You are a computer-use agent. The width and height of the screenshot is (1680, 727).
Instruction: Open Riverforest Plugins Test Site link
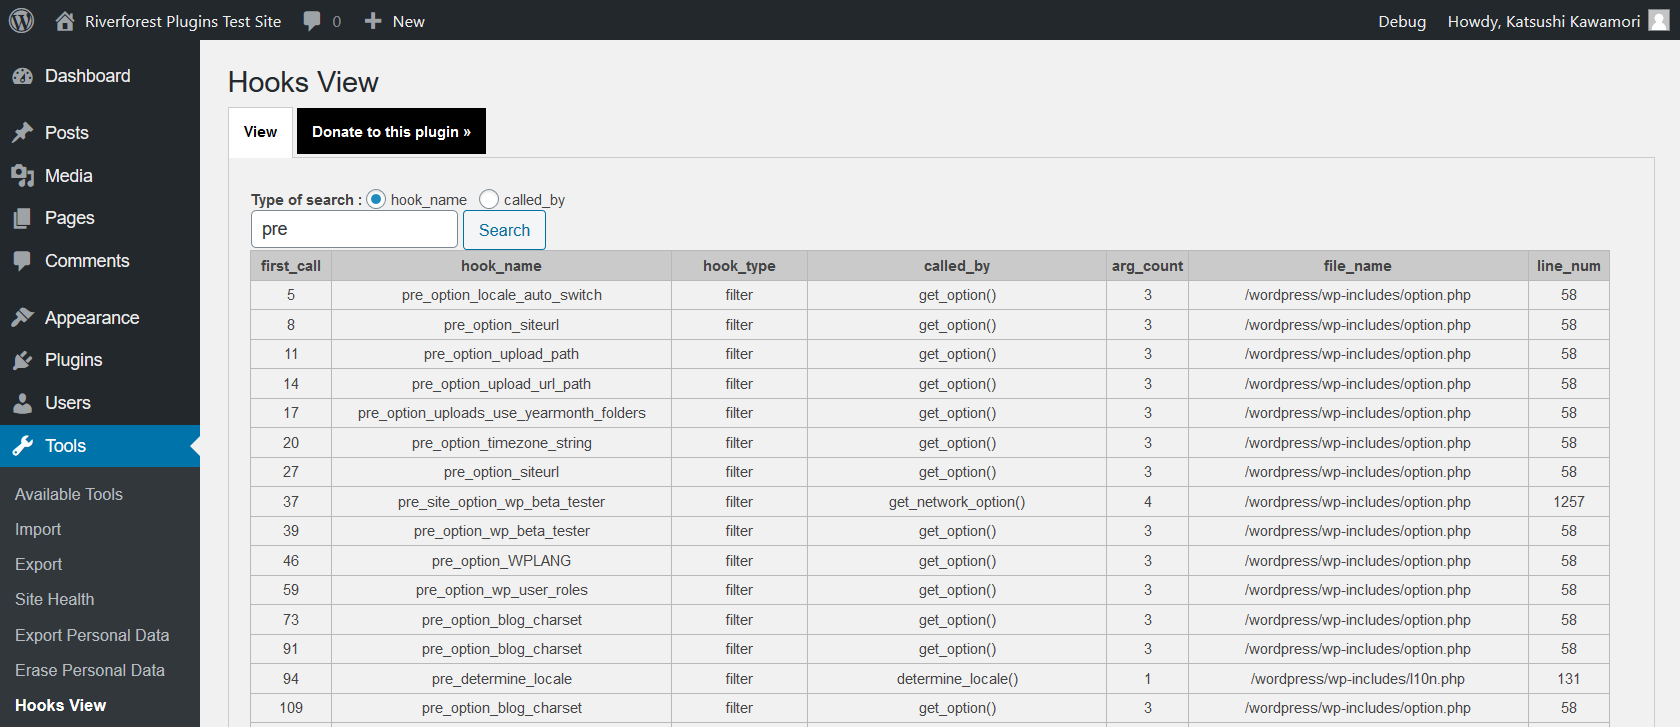(x=183, y=21)
